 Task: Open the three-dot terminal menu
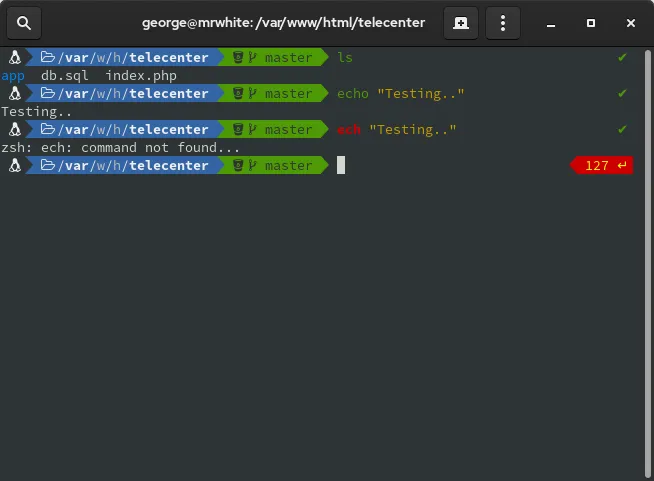coord(503,23)
